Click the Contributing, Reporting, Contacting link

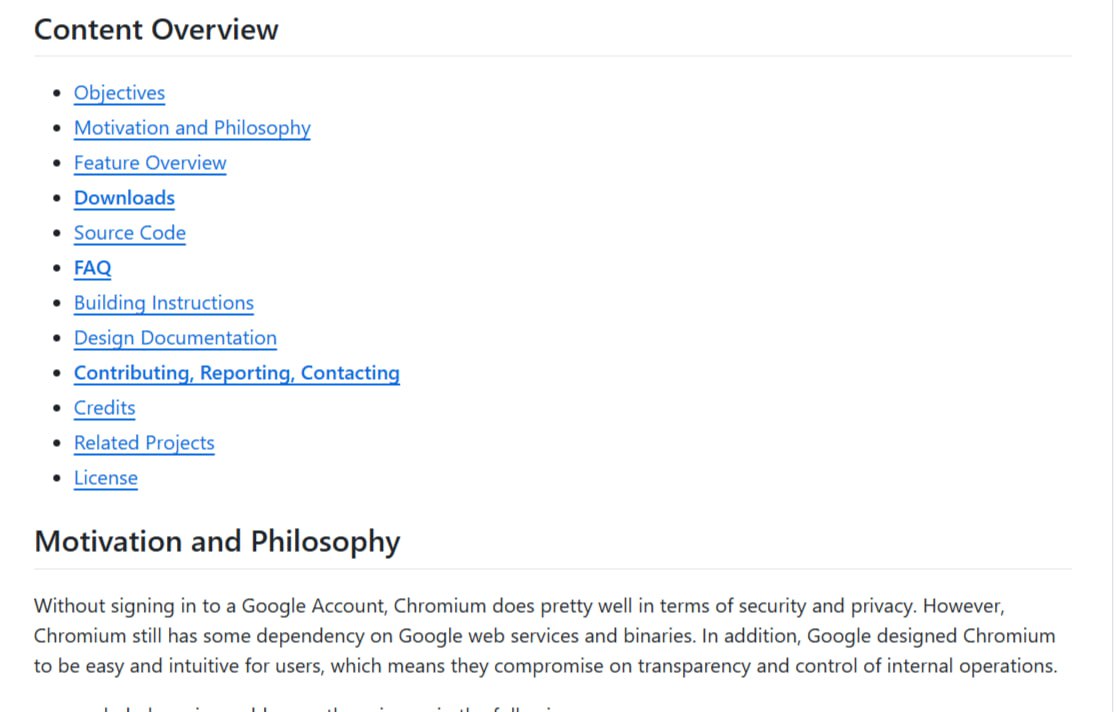point(236,373)
